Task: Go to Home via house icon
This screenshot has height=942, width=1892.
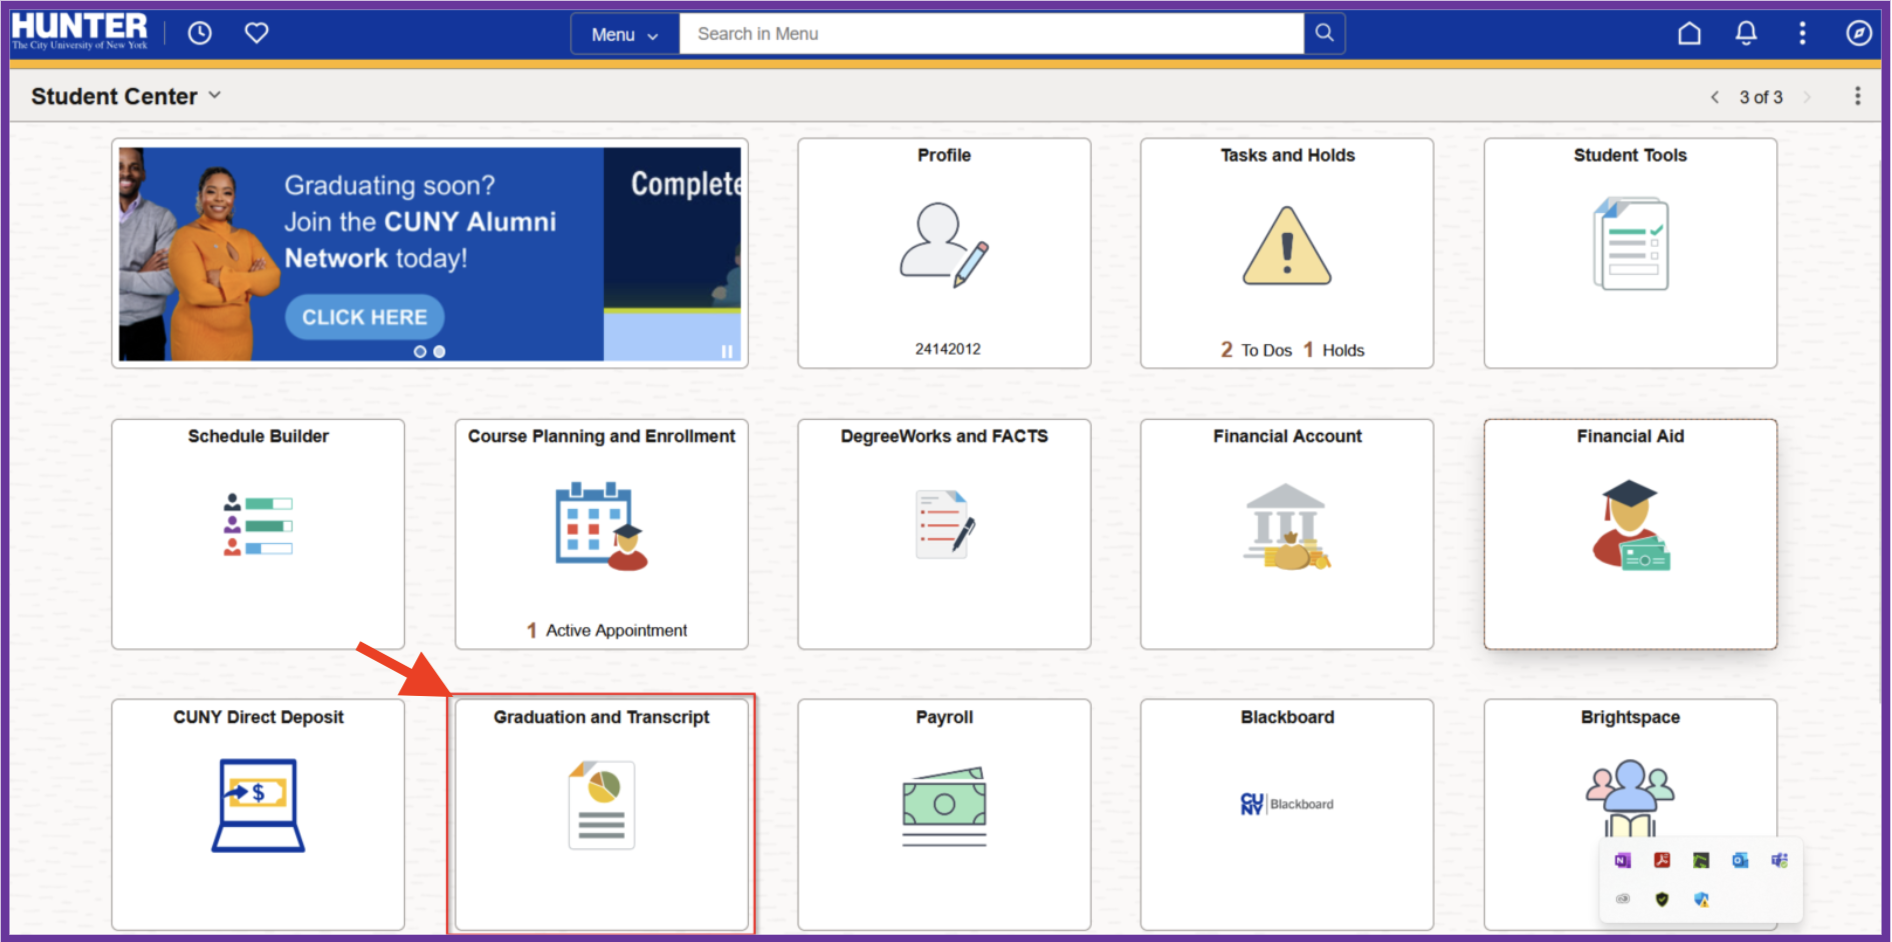Action: 1689,33
